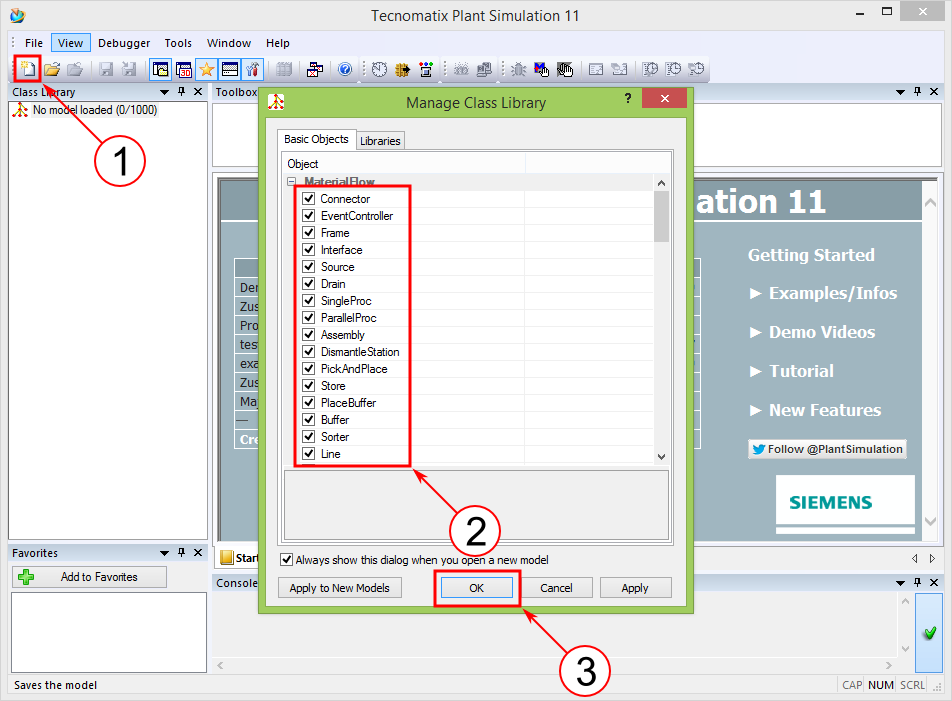The image size is (952, 701).
Task: Click the Open model folder icon
Action: coord(52,69)
